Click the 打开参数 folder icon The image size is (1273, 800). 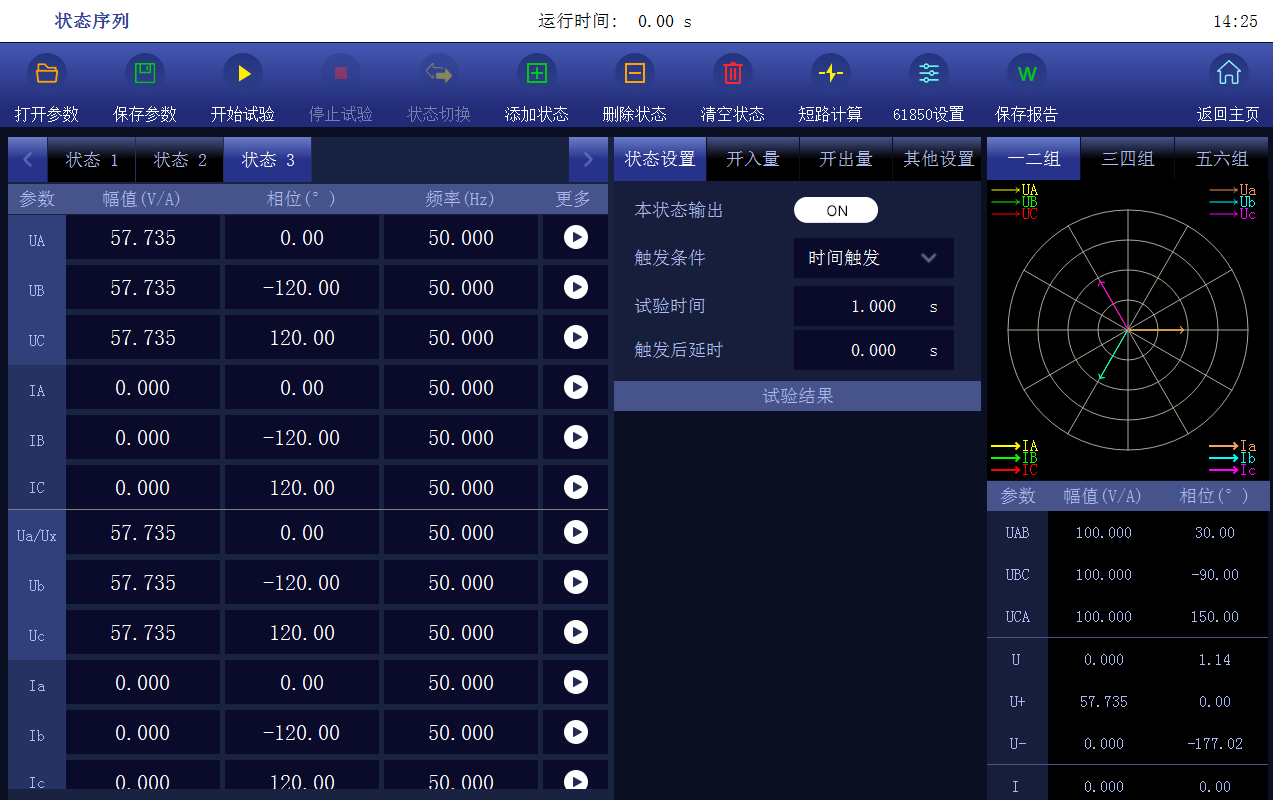pos(46,73)
